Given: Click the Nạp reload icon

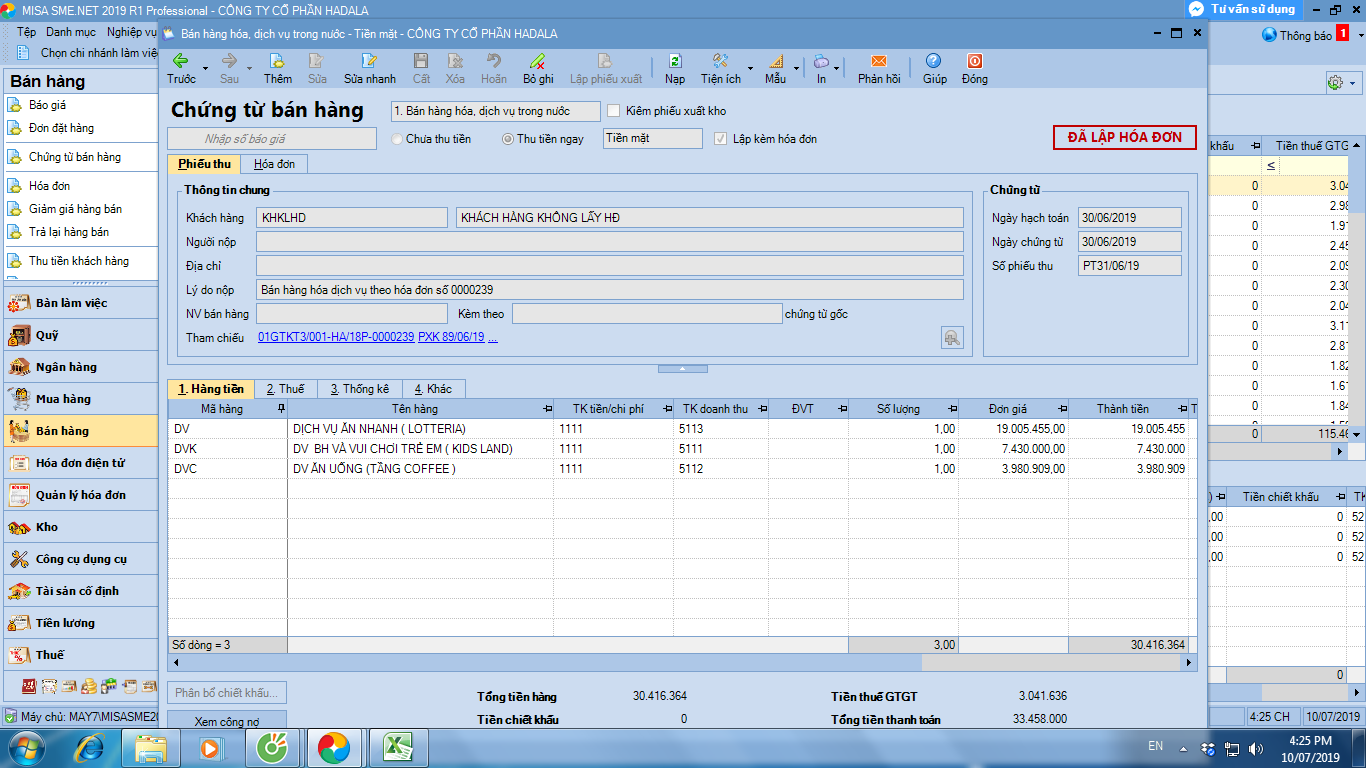Looking at the screenshot, I should 675,60.
